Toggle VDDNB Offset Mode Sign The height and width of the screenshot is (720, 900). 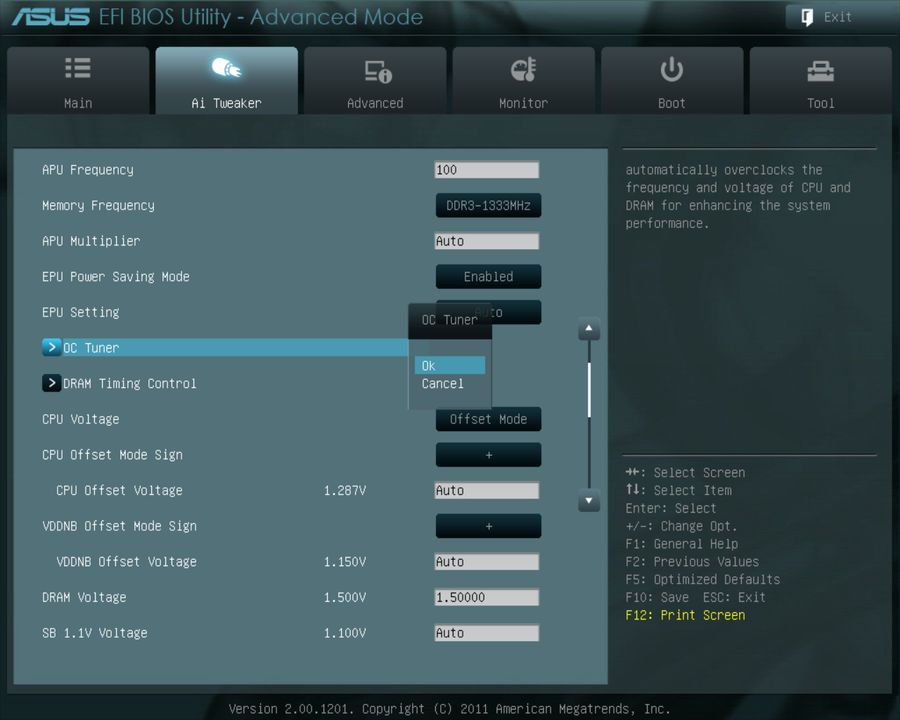point(488,525)
